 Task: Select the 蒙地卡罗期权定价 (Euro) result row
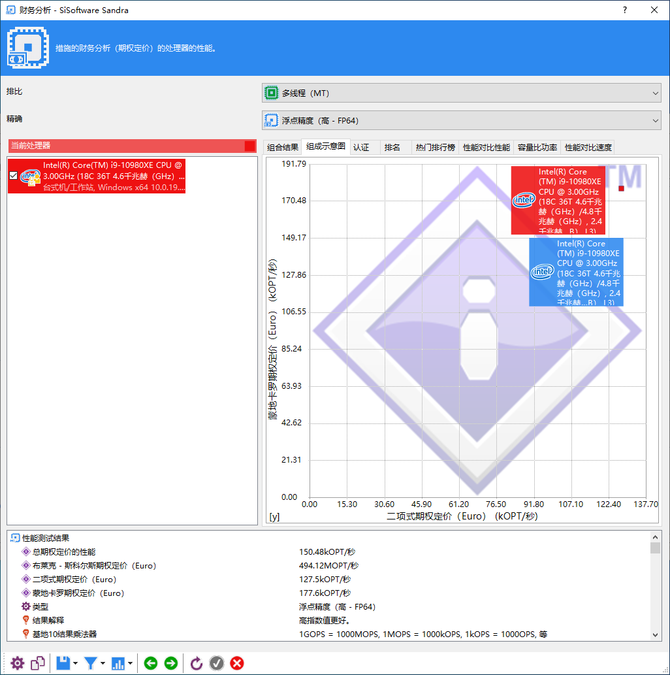[x=329, y=593]
